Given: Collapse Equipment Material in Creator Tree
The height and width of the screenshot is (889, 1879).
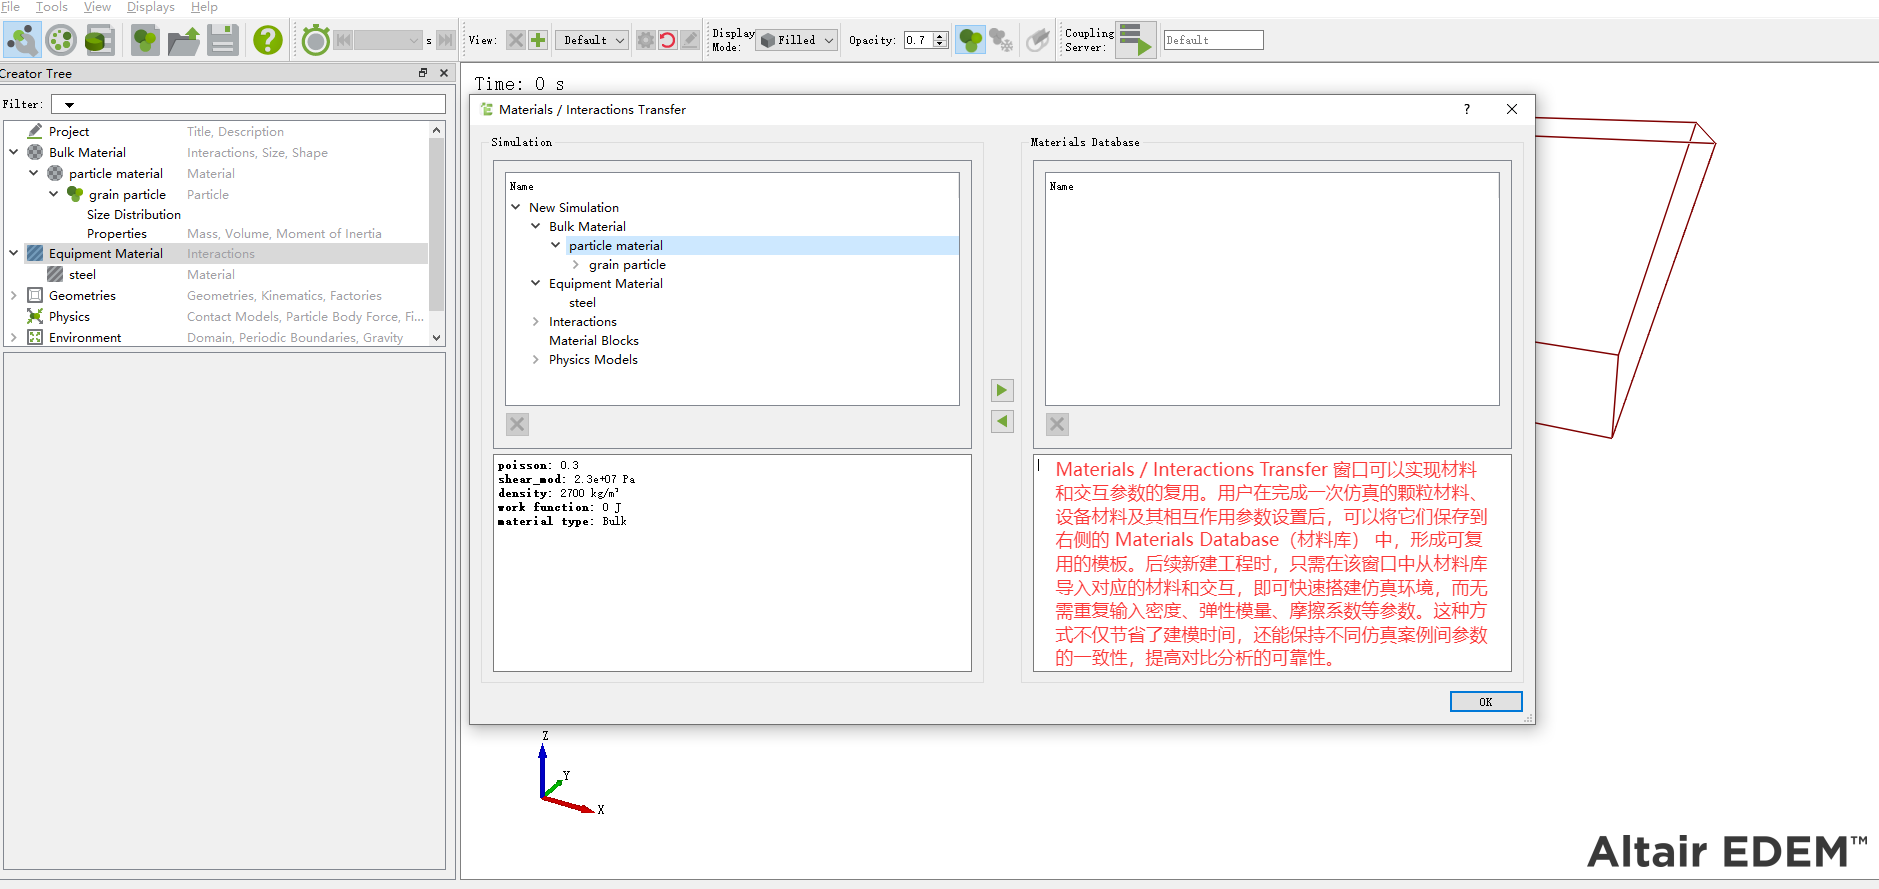Looking at the screenshot, I should point(13,254).
